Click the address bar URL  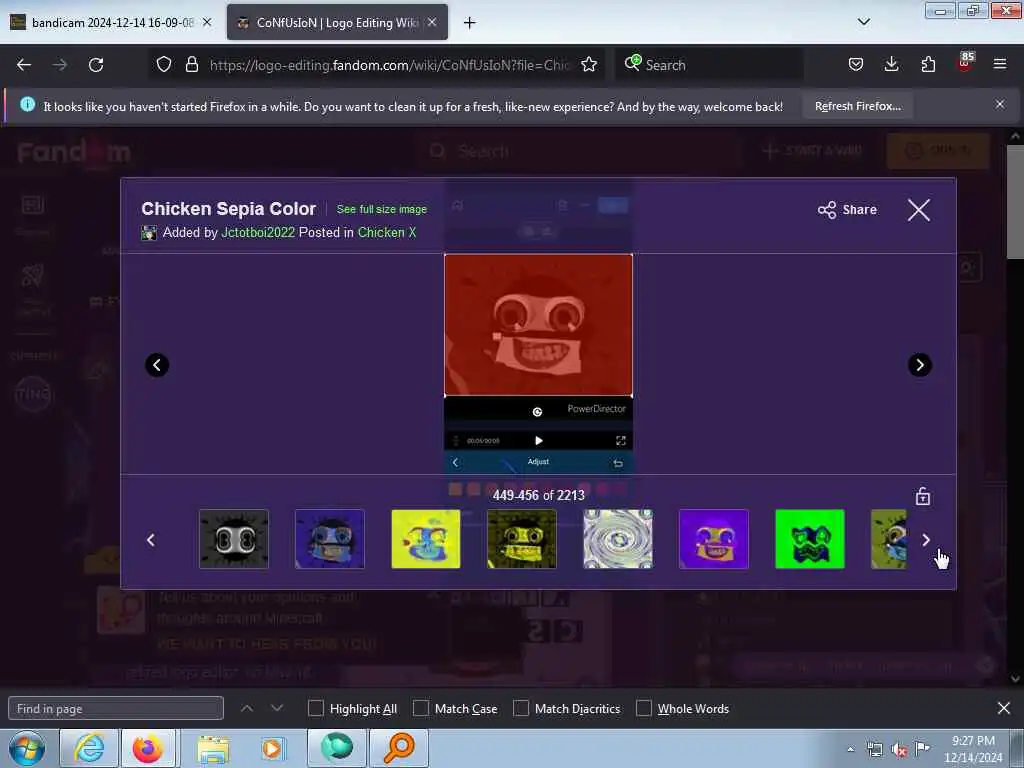coord(389,65)
